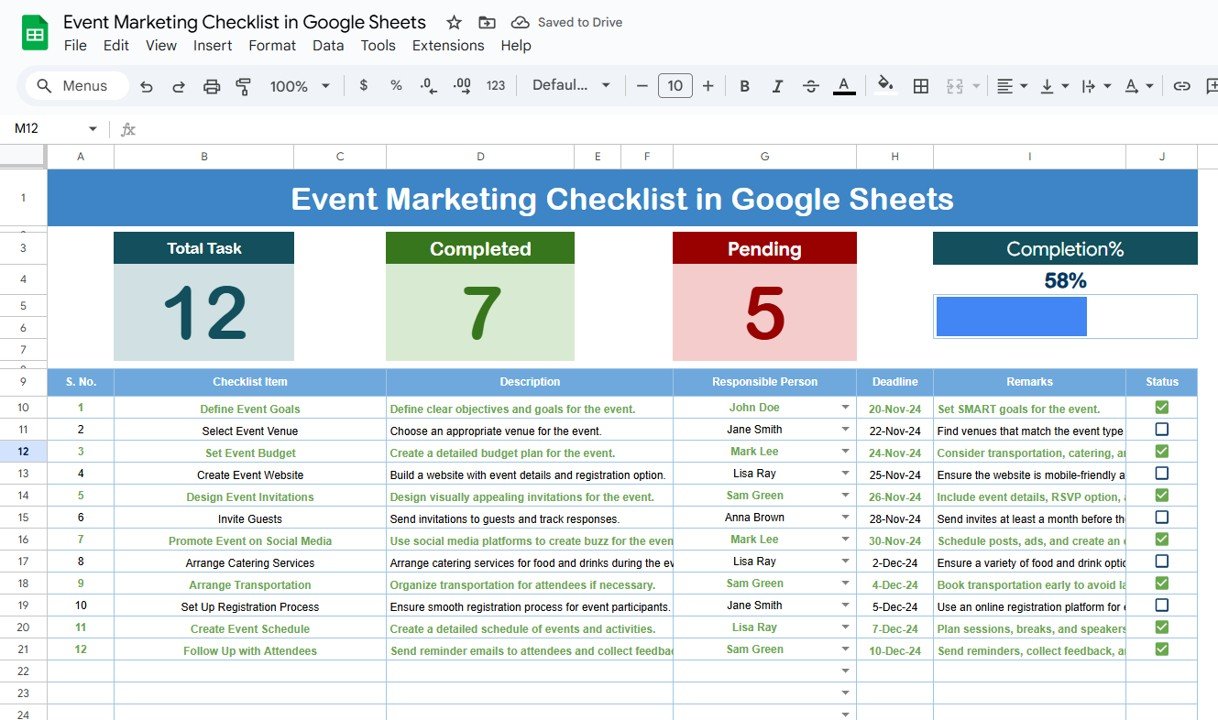
Task: Open the fill color picker
Action: [885, 85]
